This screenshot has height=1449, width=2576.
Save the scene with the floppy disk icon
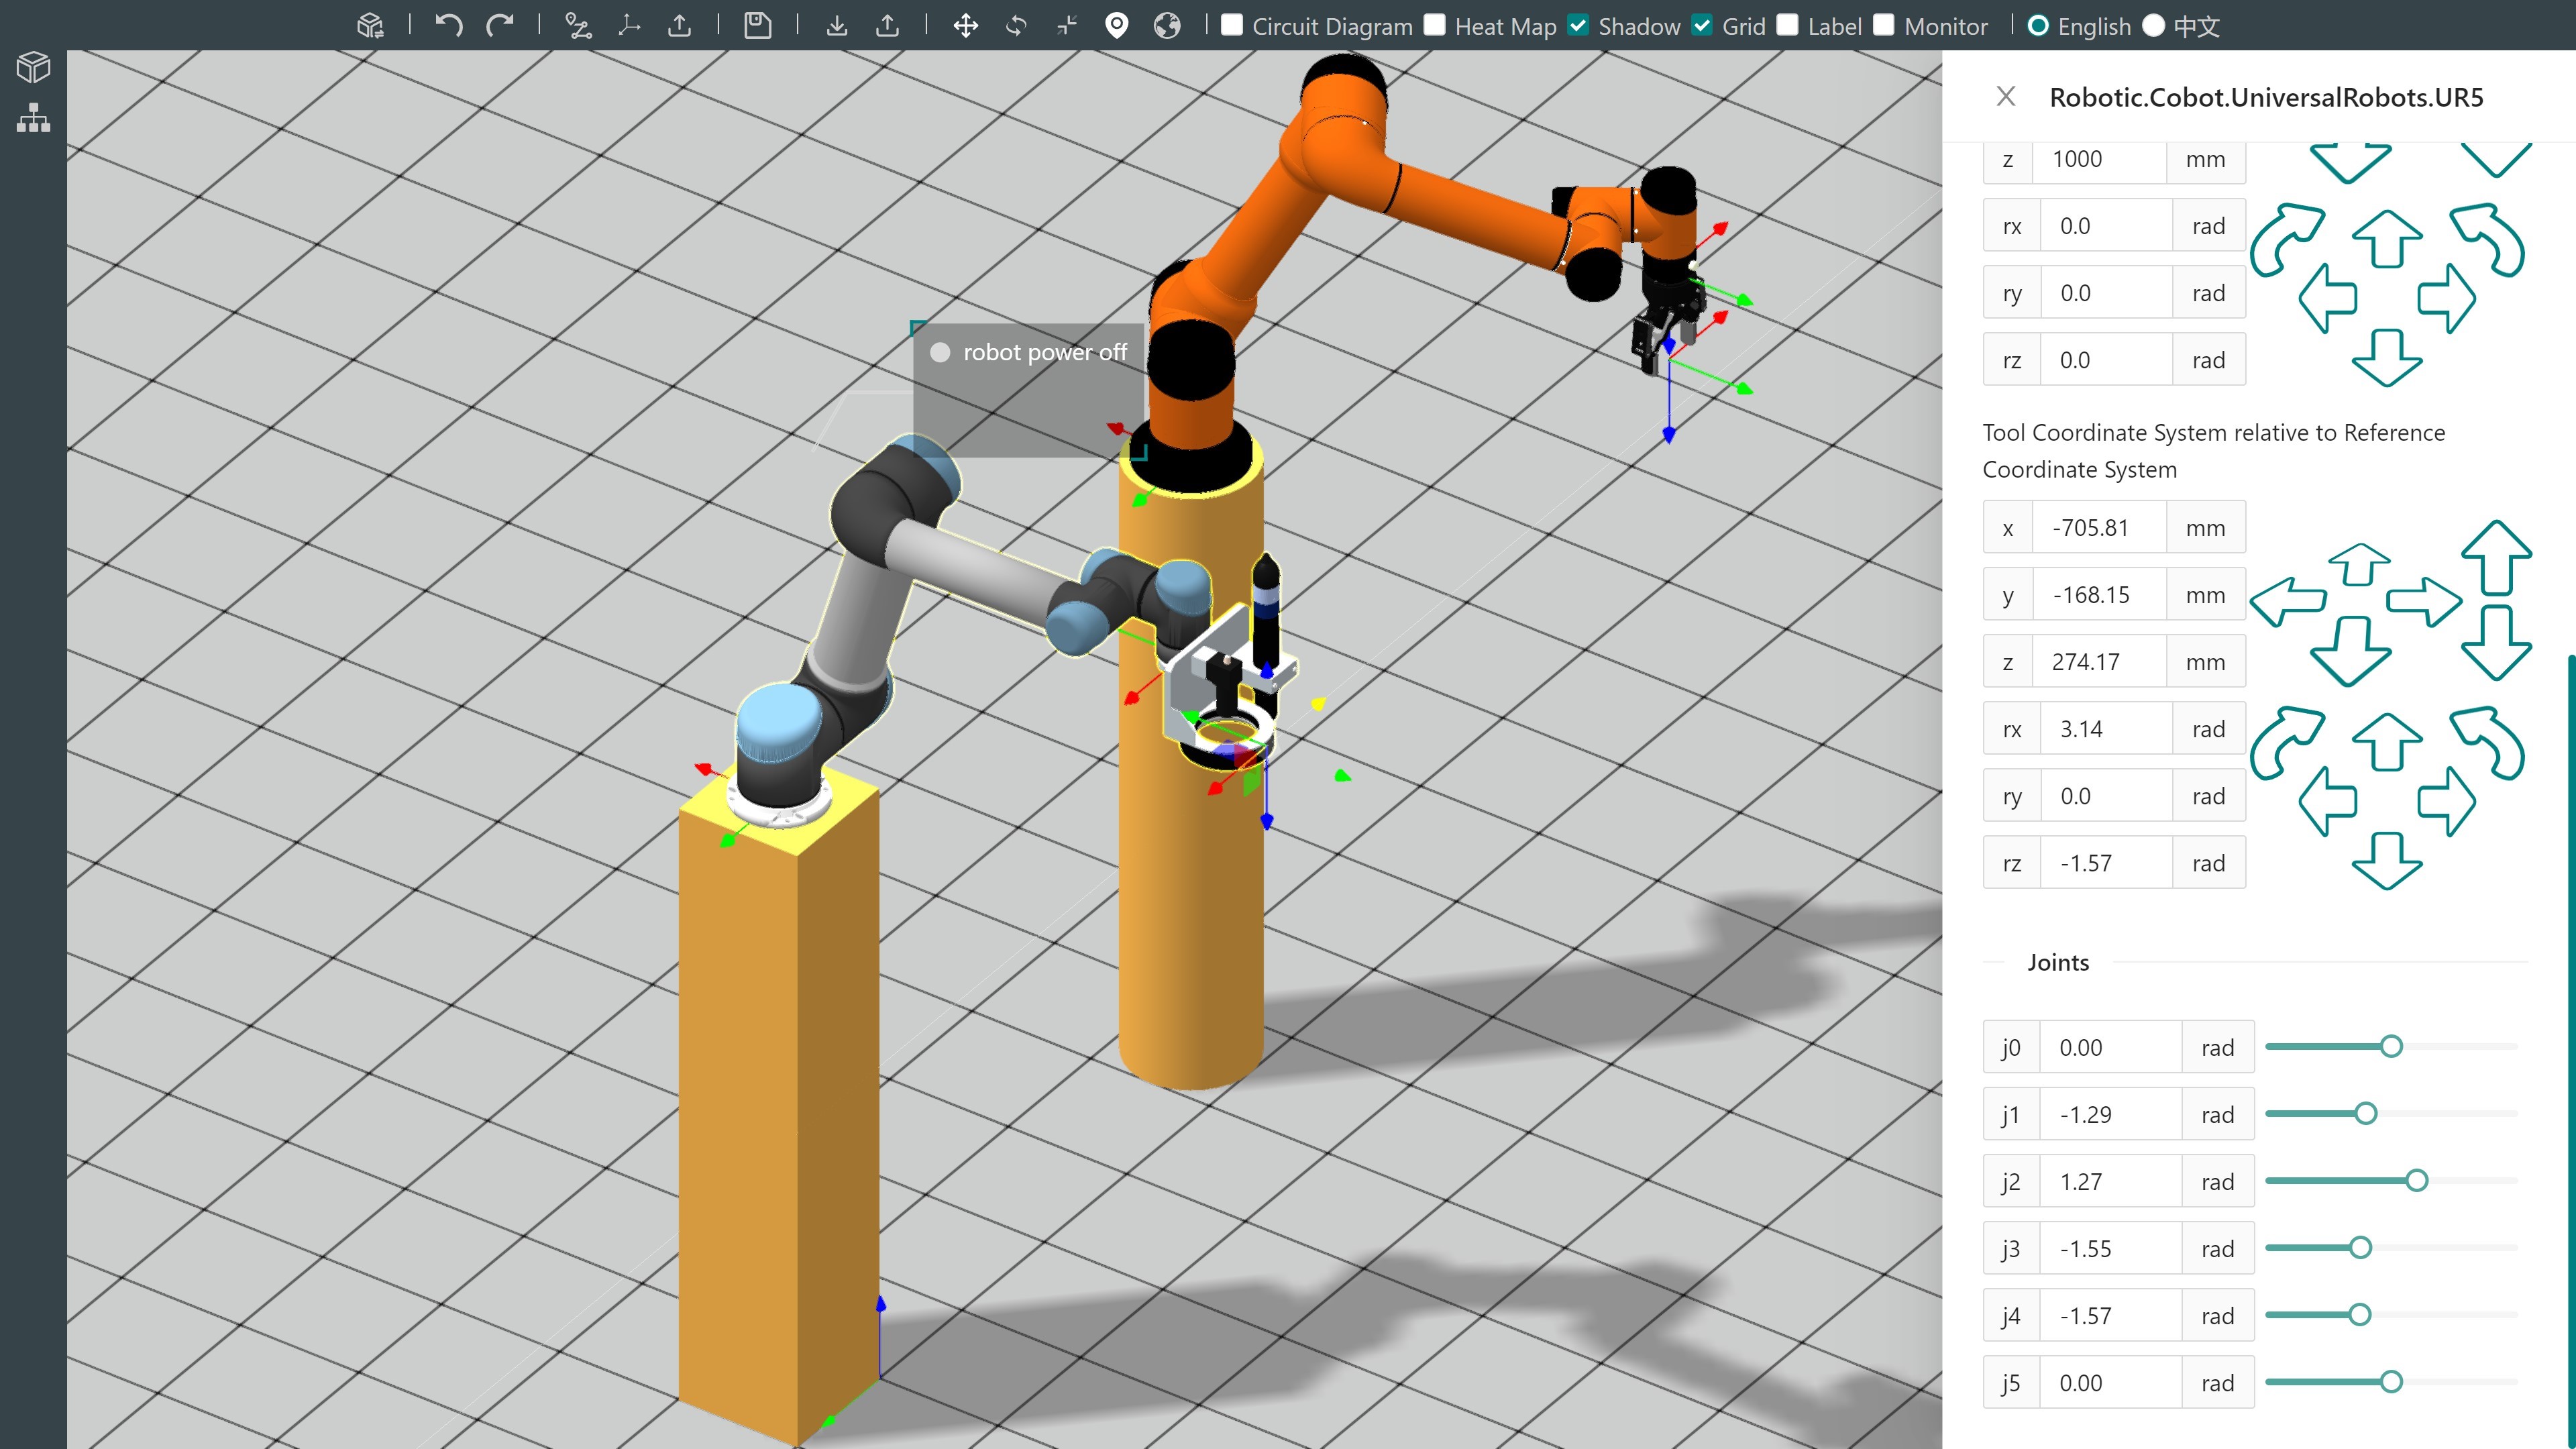(758, 25)
